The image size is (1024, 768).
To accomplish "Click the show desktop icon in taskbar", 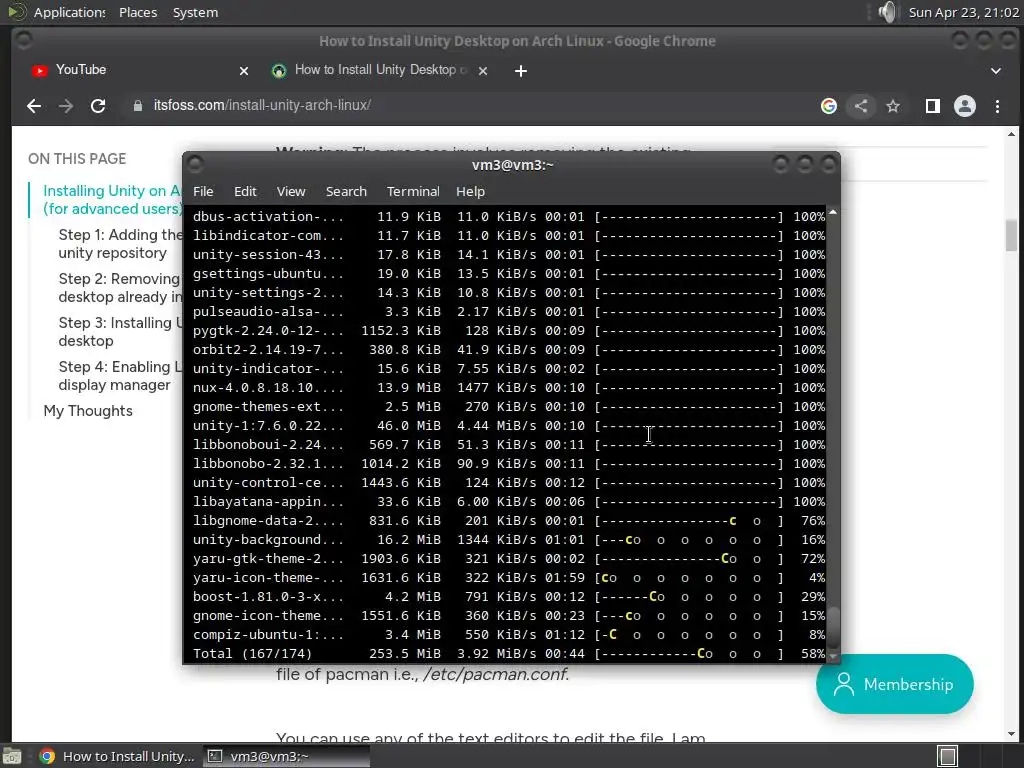I will [x=12, y=756].
